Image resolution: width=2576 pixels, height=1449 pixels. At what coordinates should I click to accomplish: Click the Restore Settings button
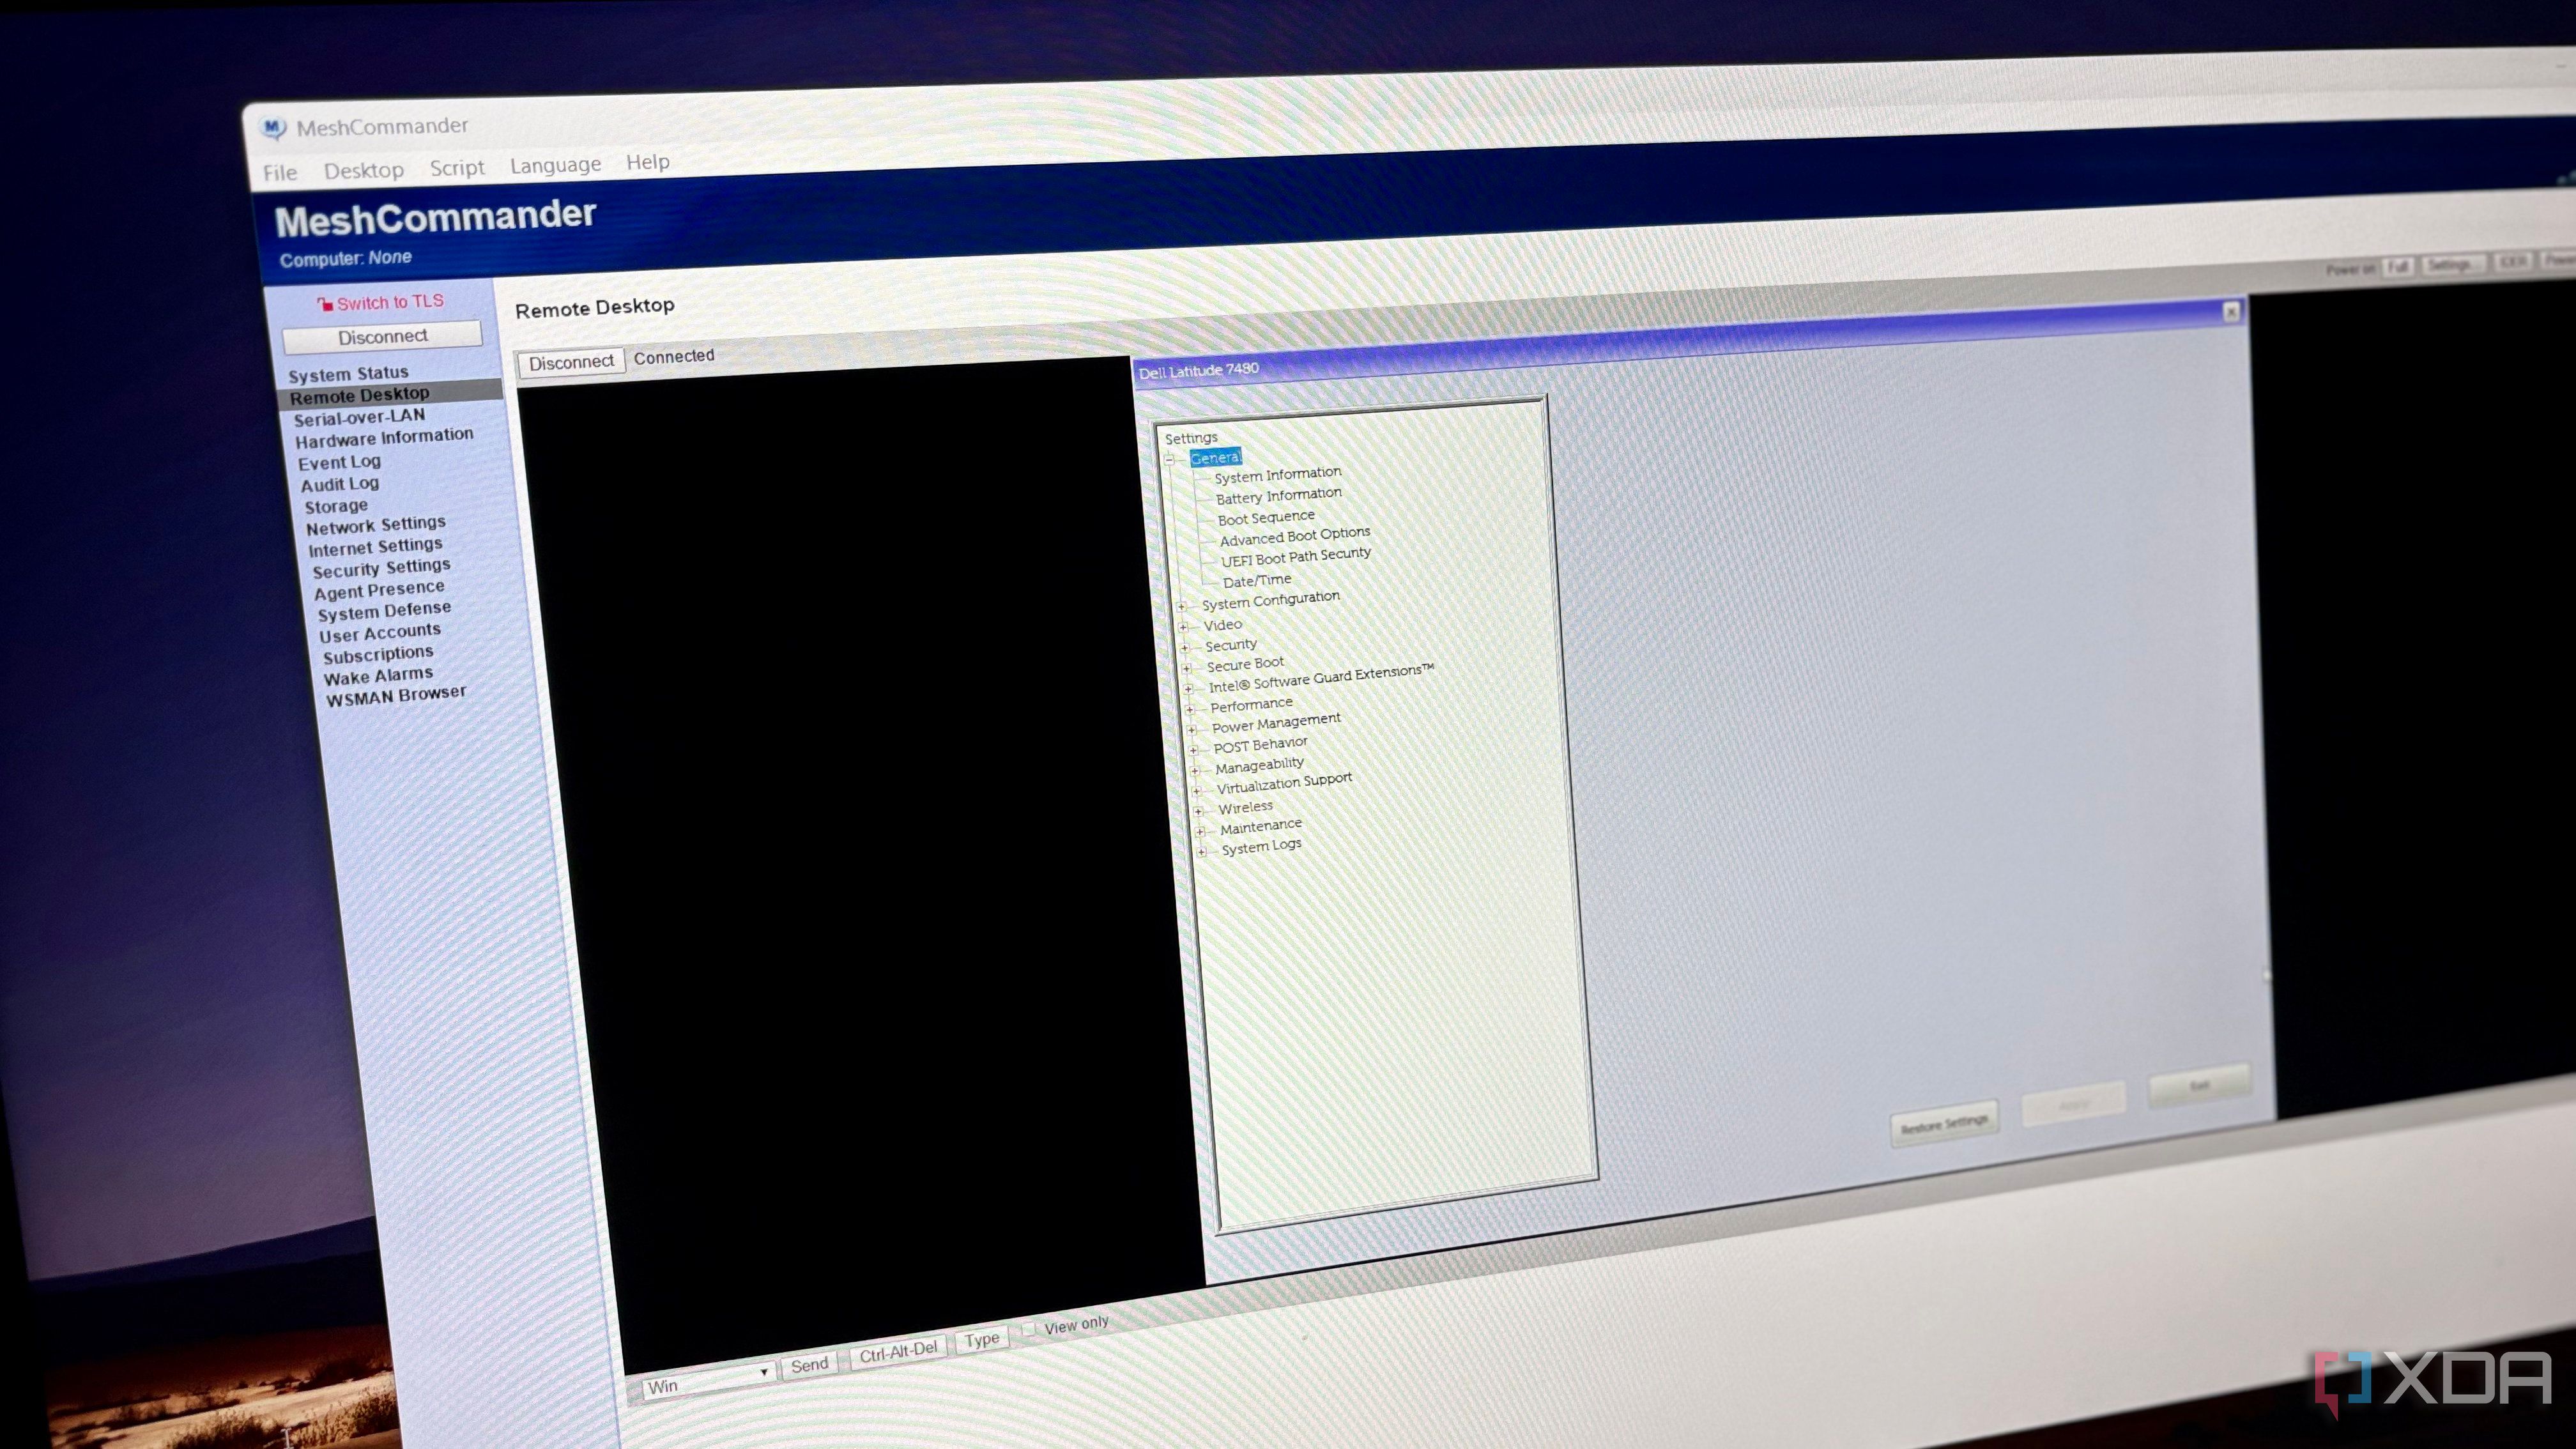tap(1945, 1123)
